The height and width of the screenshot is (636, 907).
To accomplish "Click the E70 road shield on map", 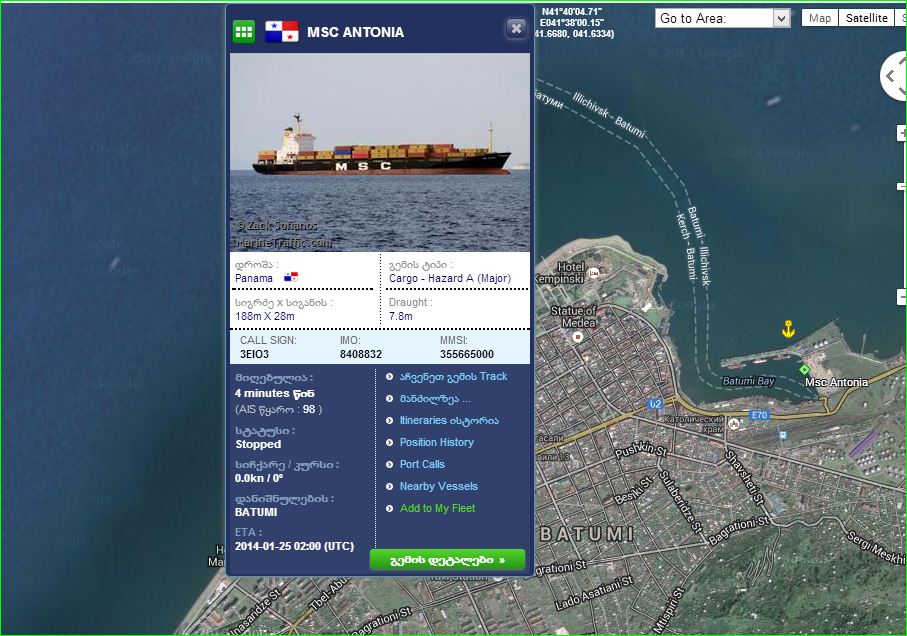I will pos(759,415).
